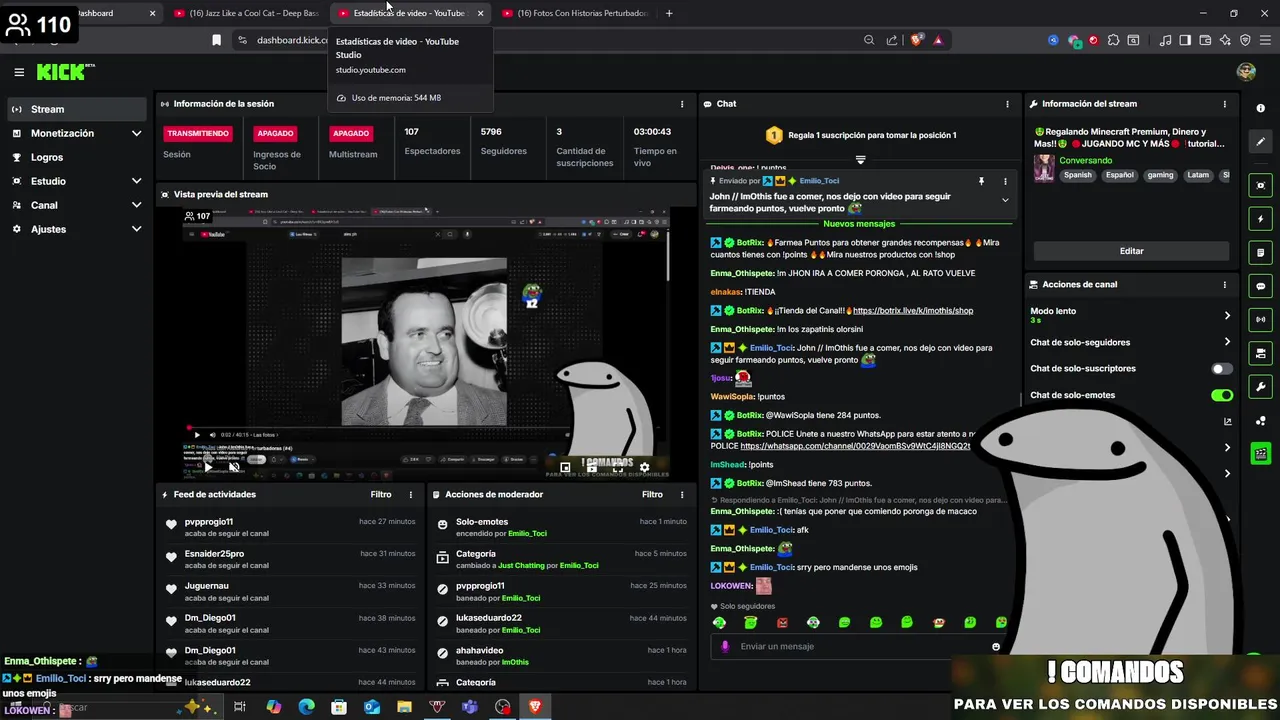Open the hamburger menu next to Kick logo
The width and height of the screenshot is (1280, 720).
pyautogui.click(x=19, y=72)
